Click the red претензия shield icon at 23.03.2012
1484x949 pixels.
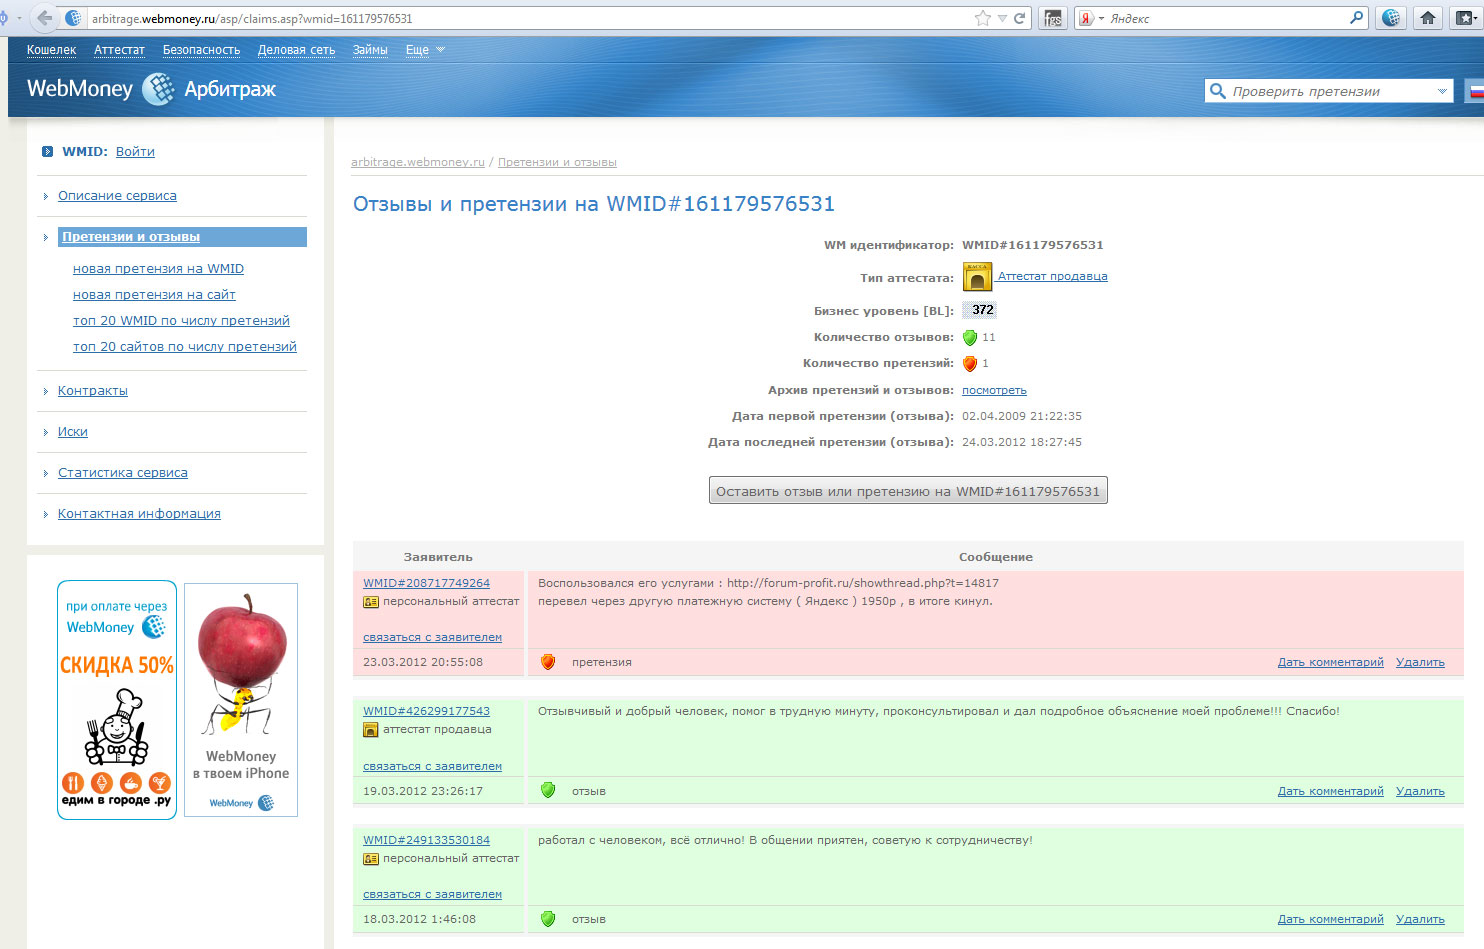point(548,662)
